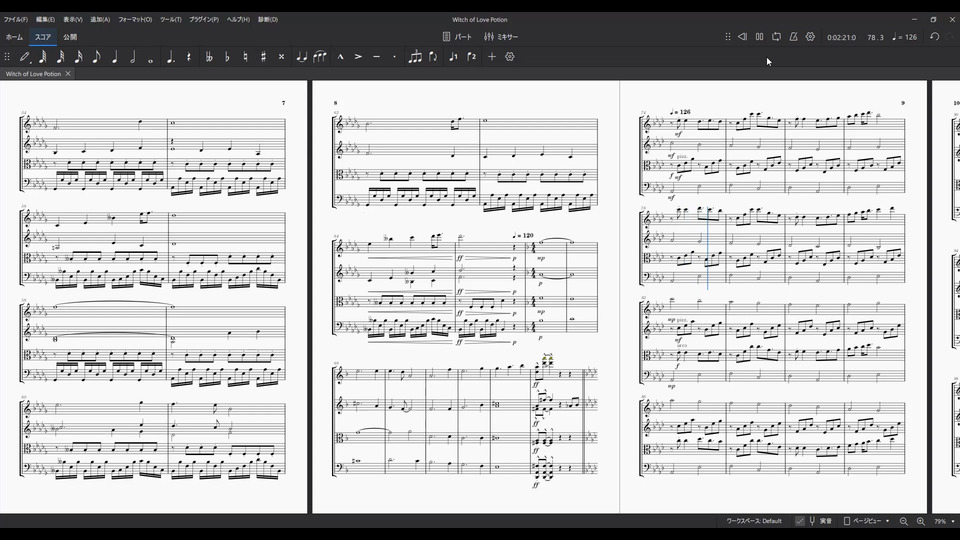Select eighth note duration
Screen dimensions: 960x540
coord(96,57)
